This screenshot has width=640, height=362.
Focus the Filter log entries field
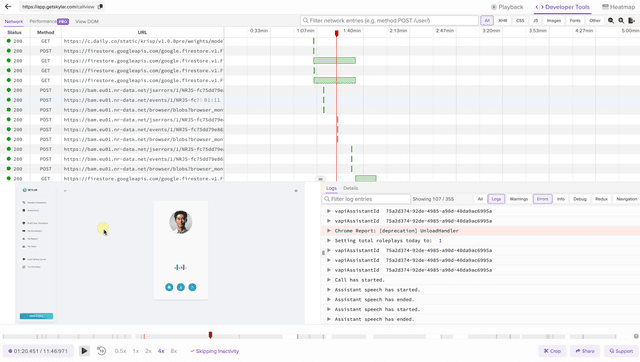(x=366, y=199)
